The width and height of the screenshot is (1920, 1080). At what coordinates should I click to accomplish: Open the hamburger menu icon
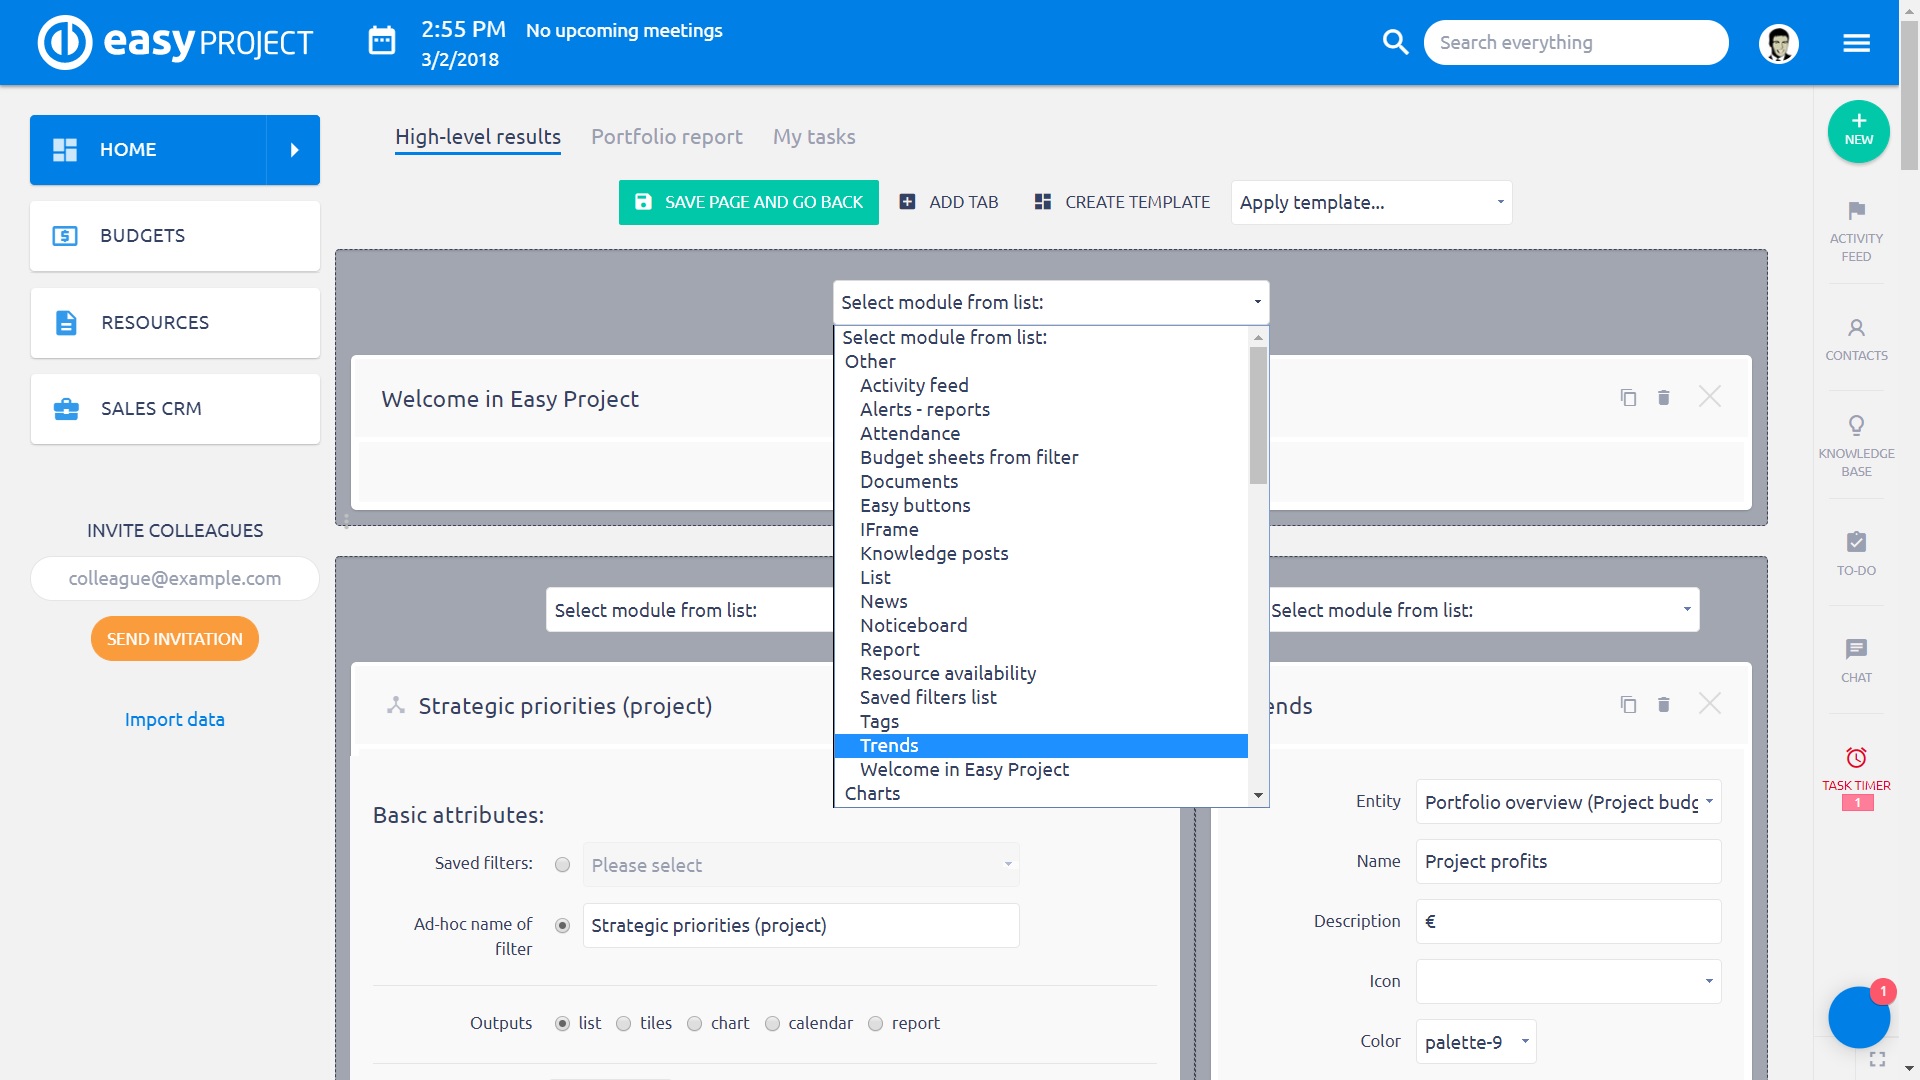point(1856,43)
